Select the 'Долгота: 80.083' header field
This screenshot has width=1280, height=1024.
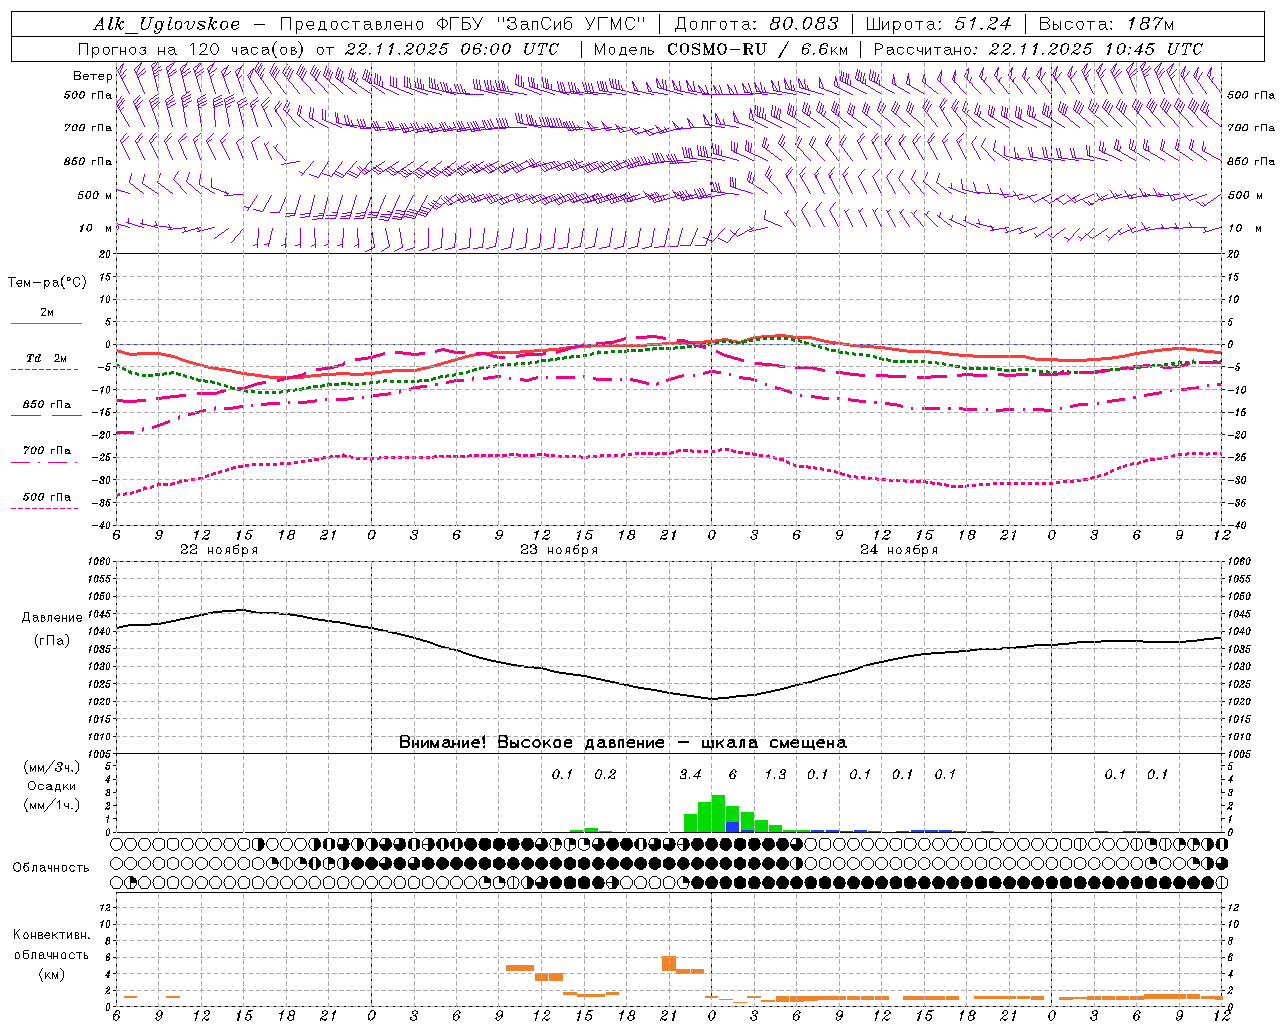click(x=758, y=24)
